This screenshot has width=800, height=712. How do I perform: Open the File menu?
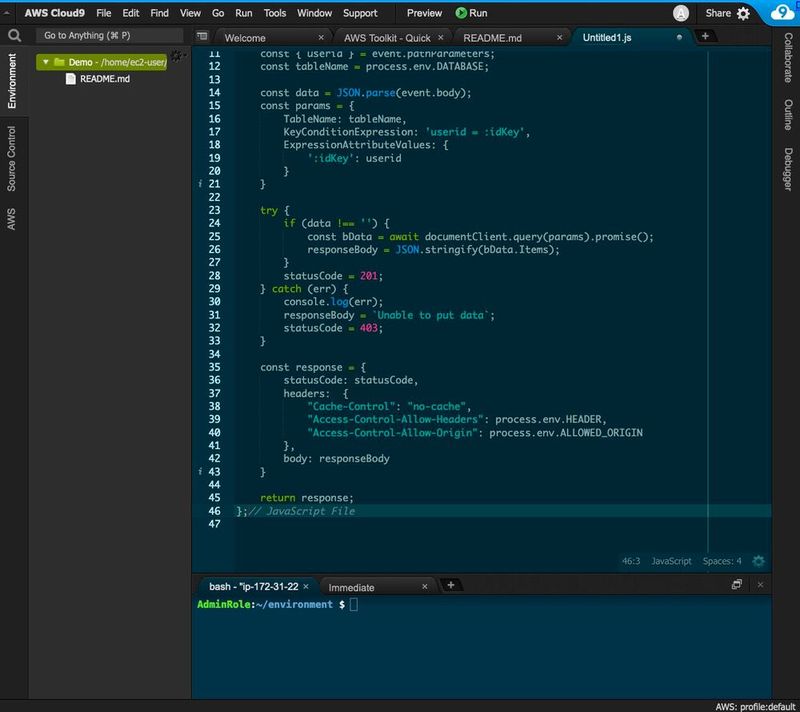(x=104, y=13)
